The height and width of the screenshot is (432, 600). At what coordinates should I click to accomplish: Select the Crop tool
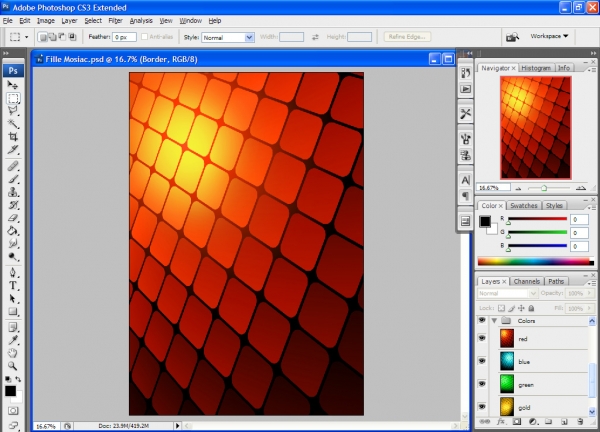13,137
